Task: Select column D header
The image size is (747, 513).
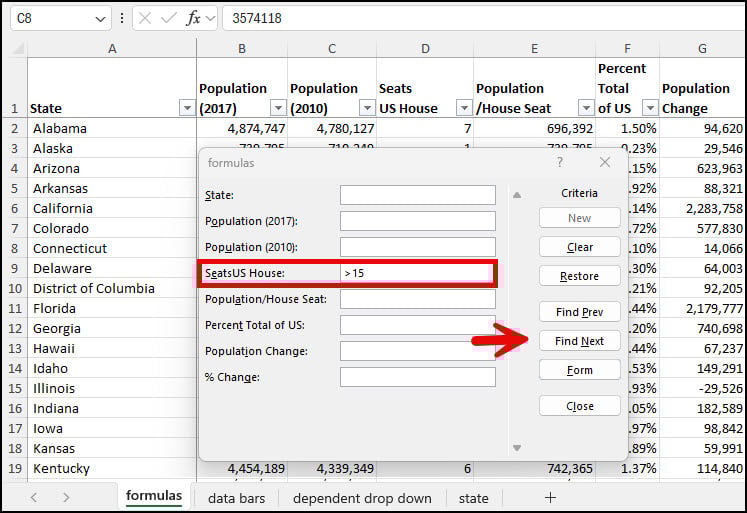Action: point(425,48)
